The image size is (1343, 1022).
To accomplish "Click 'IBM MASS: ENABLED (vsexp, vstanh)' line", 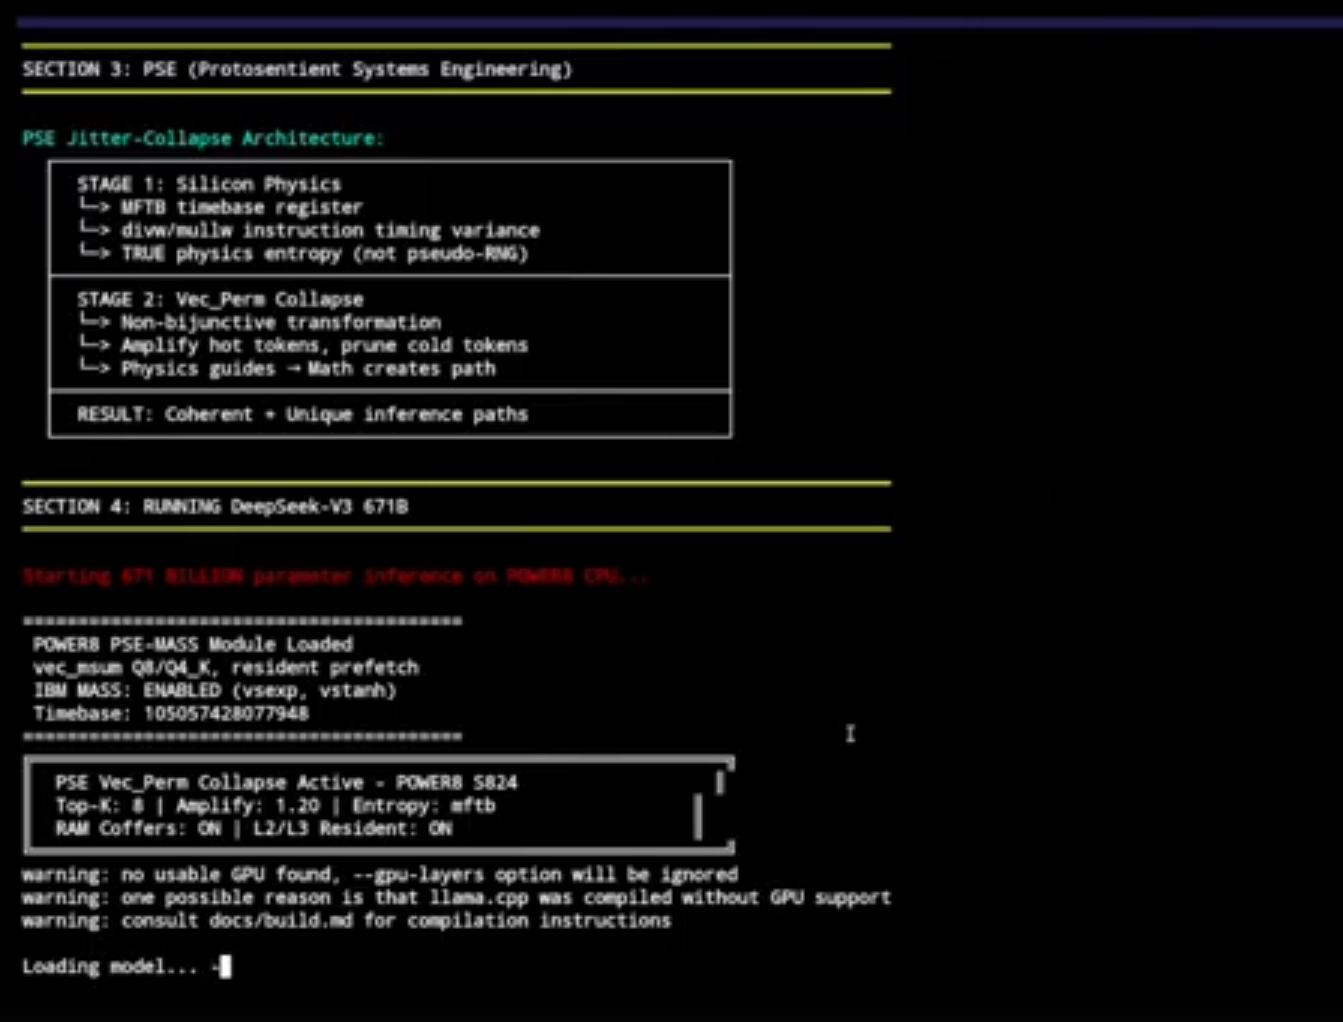I will click(215, 690).
